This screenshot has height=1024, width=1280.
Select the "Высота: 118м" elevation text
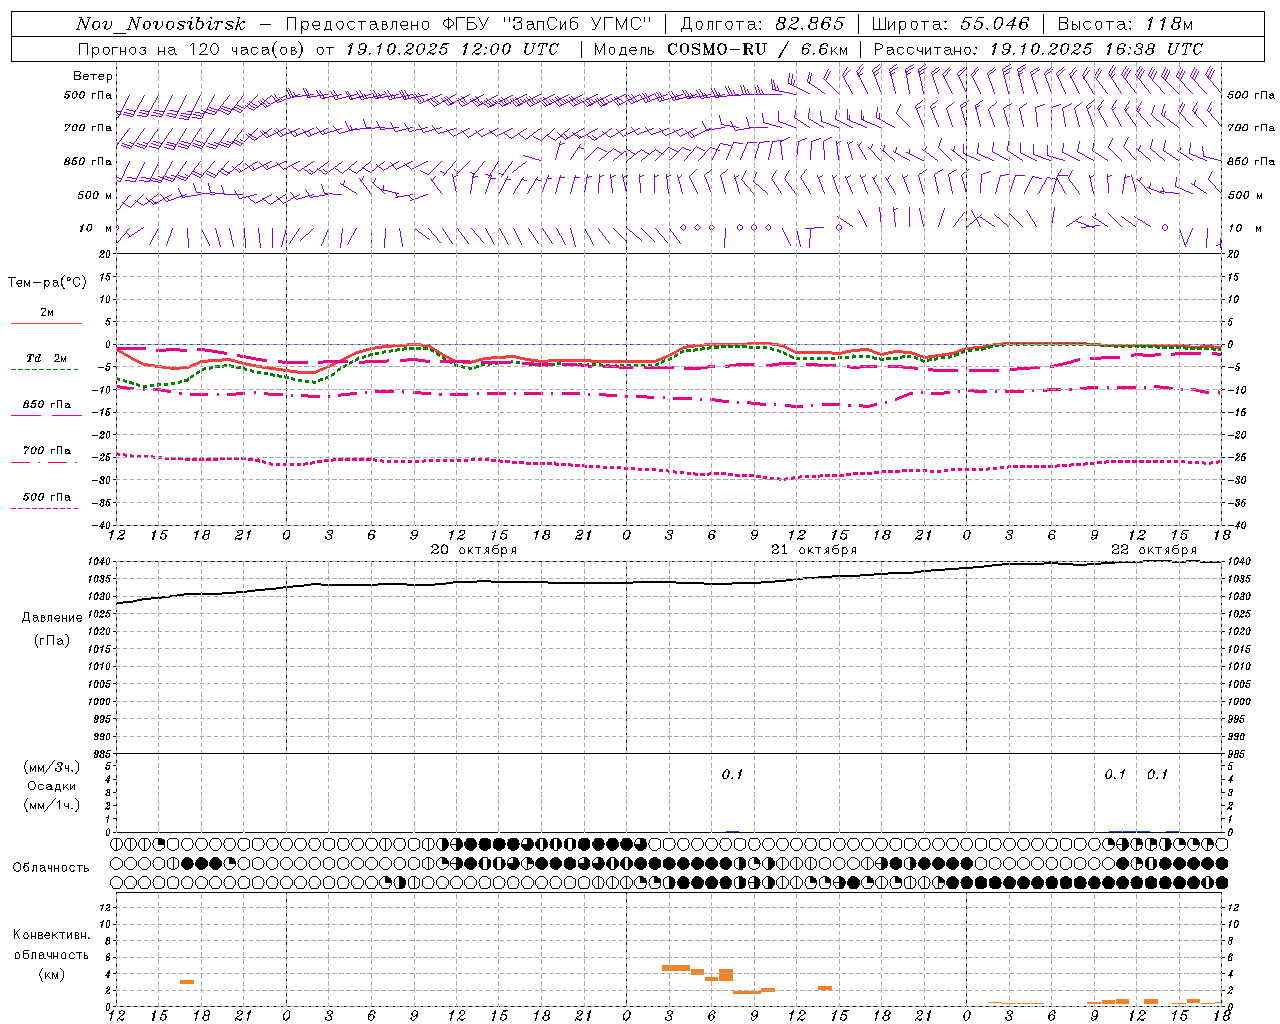[x=1125, y=24]
